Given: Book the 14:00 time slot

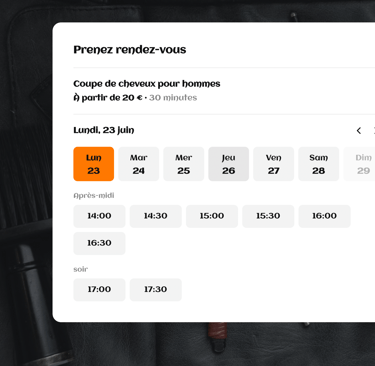Looking at the screenshot, I should (x=99, y=216).
